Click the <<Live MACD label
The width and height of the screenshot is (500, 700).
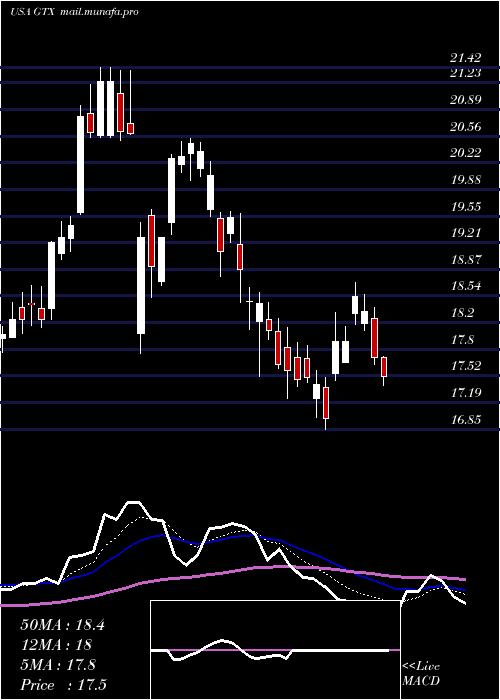[421, 673]
